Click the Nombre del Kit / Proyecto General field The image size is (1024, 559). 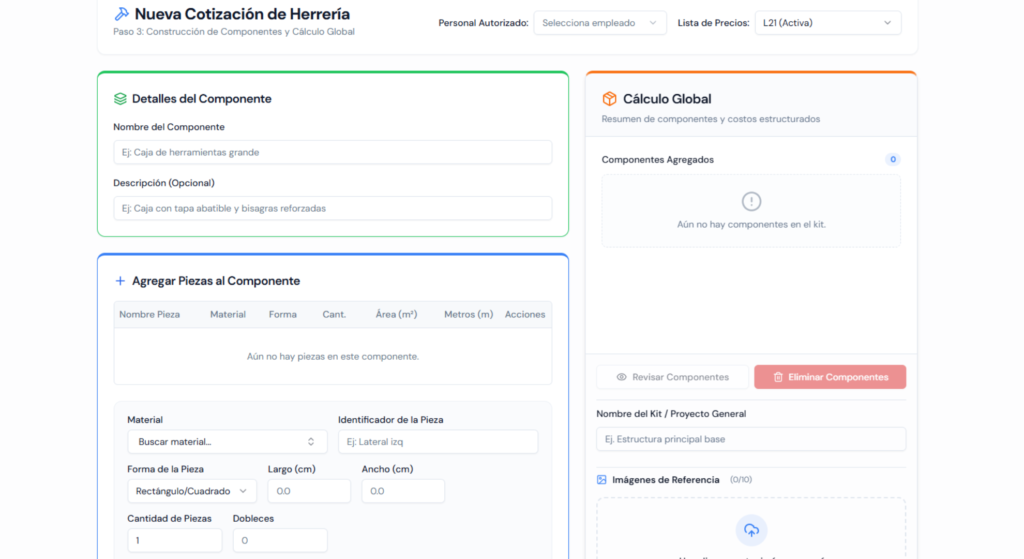(x=751, y=439)
